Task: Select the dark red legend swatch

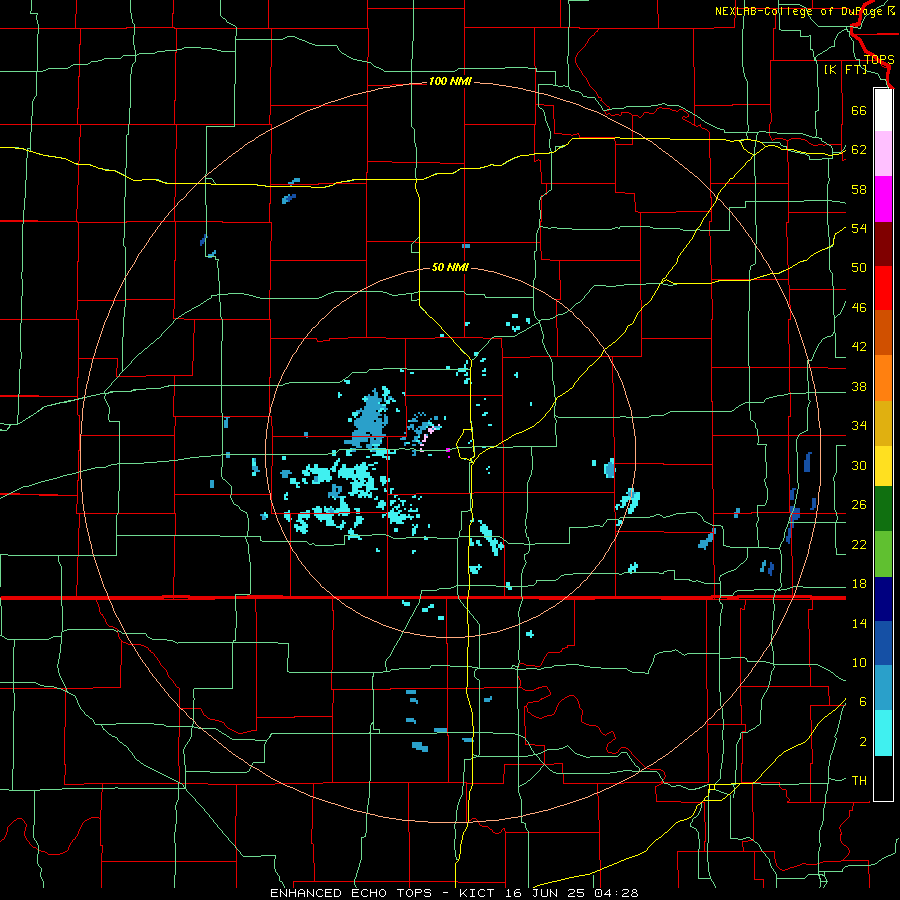Action: [x=883, y=244]
